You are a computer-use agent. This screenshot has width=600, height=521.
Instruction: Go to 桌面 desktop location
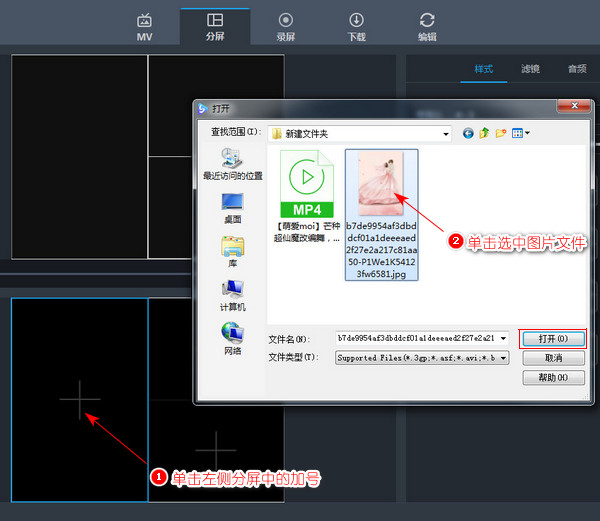(233, 208)
